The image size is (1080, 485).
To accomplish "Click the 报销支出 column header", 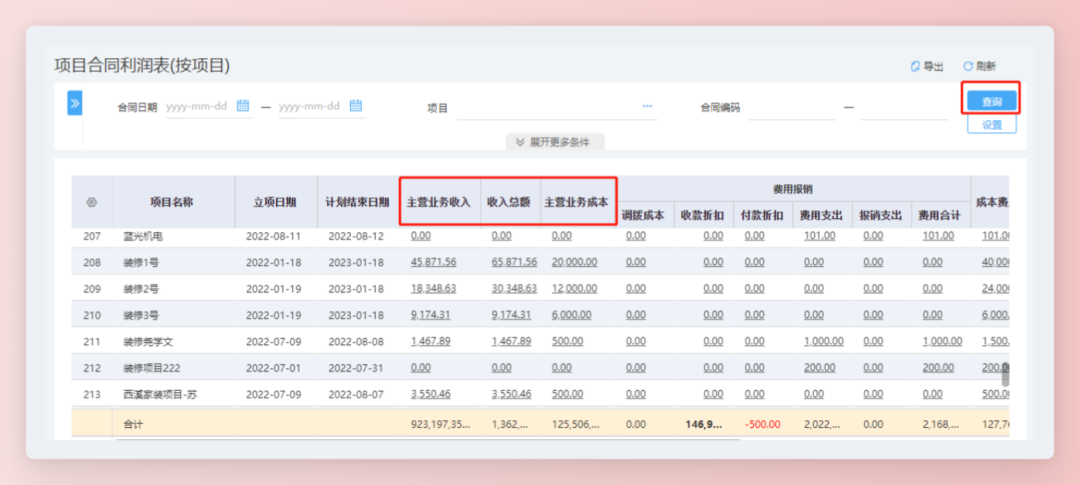I will pyautogui.click(x=881, y=215).
